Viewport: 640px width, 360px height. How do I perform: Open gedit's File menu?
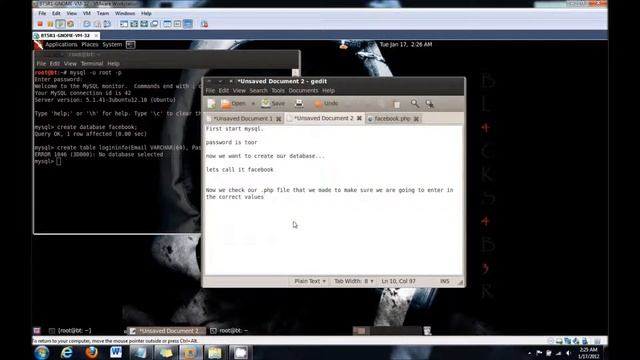click(210, 91)
